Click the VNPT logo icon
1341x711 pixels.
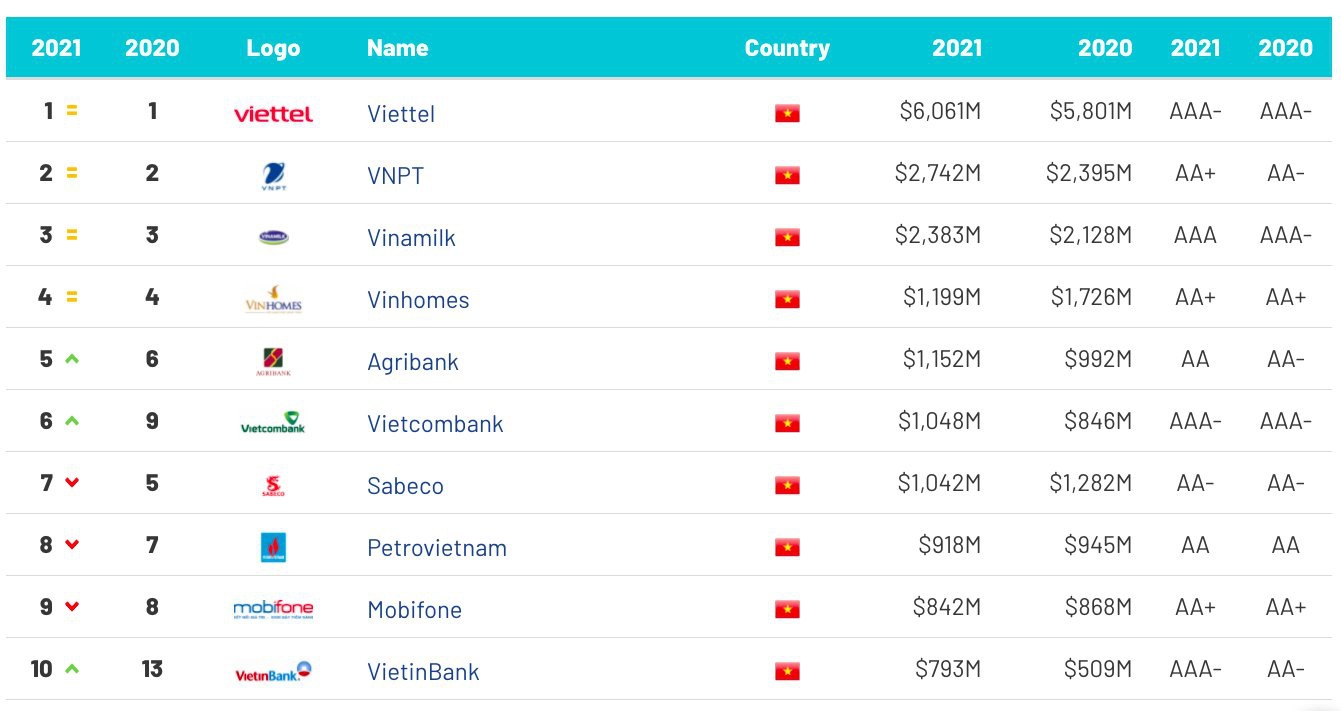click(x=273, y=176)
